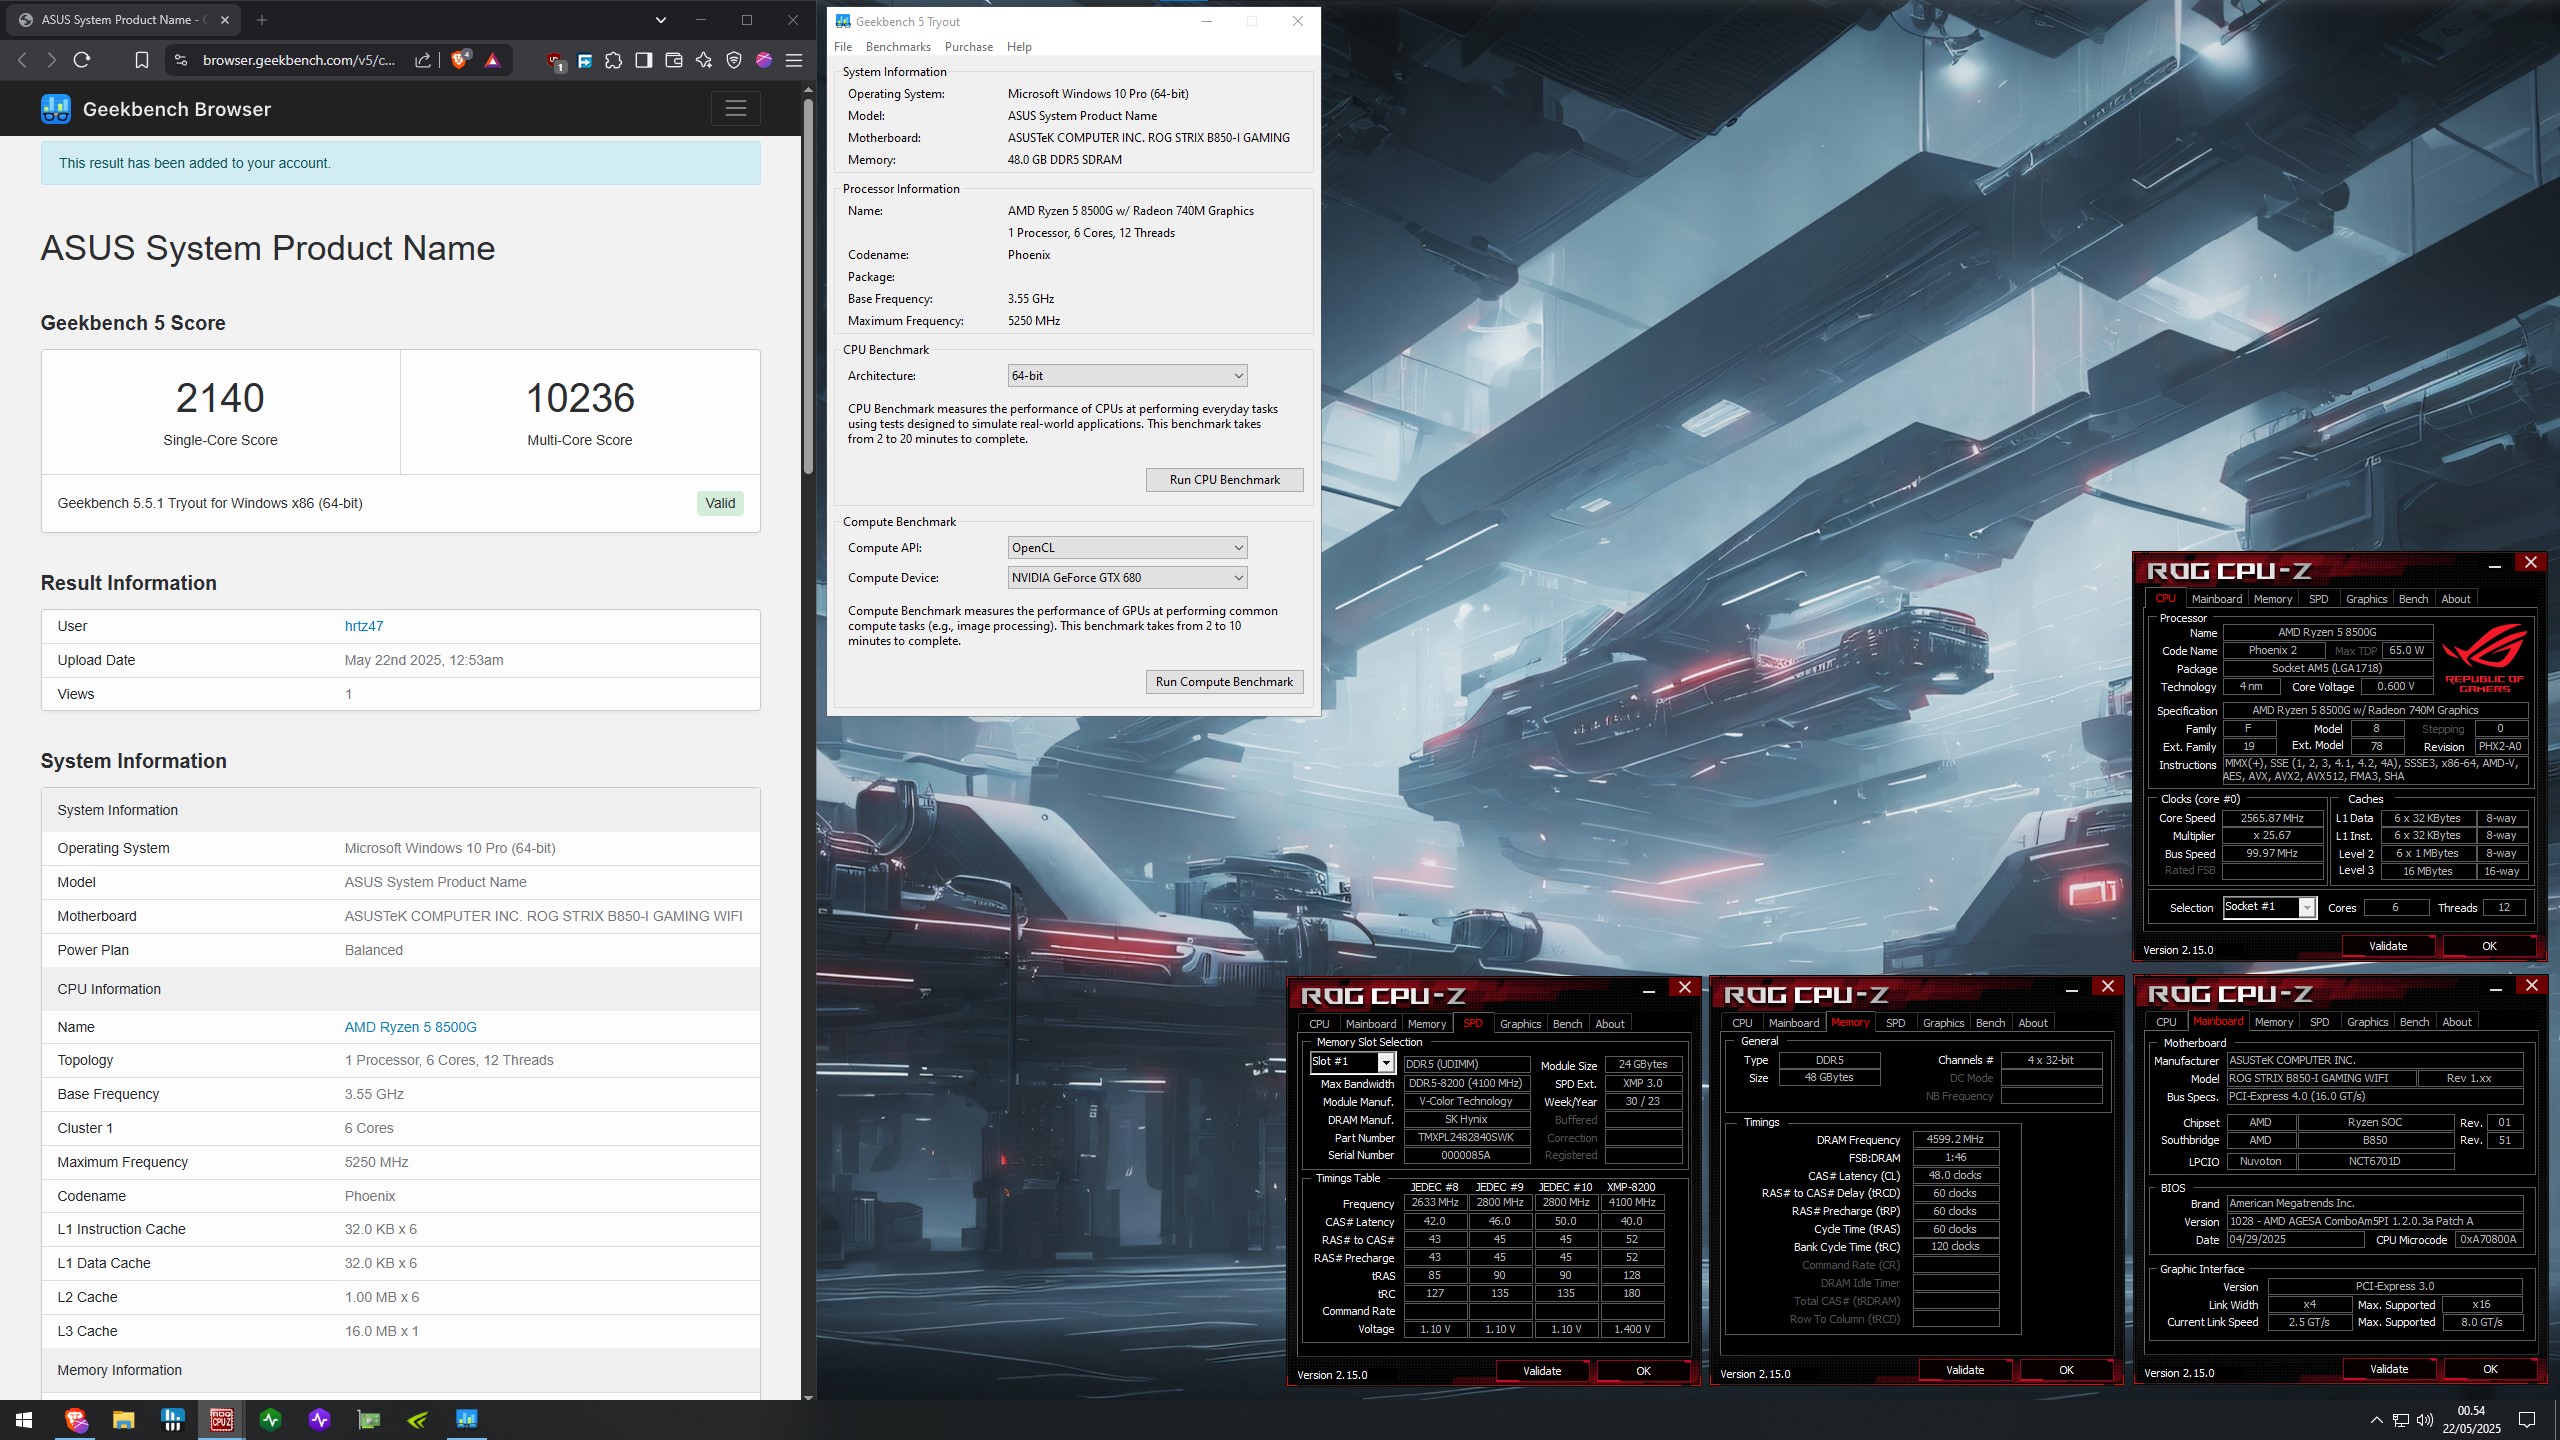
Task: Click Run Compute Benchmark button
Action: [1224, 682]
